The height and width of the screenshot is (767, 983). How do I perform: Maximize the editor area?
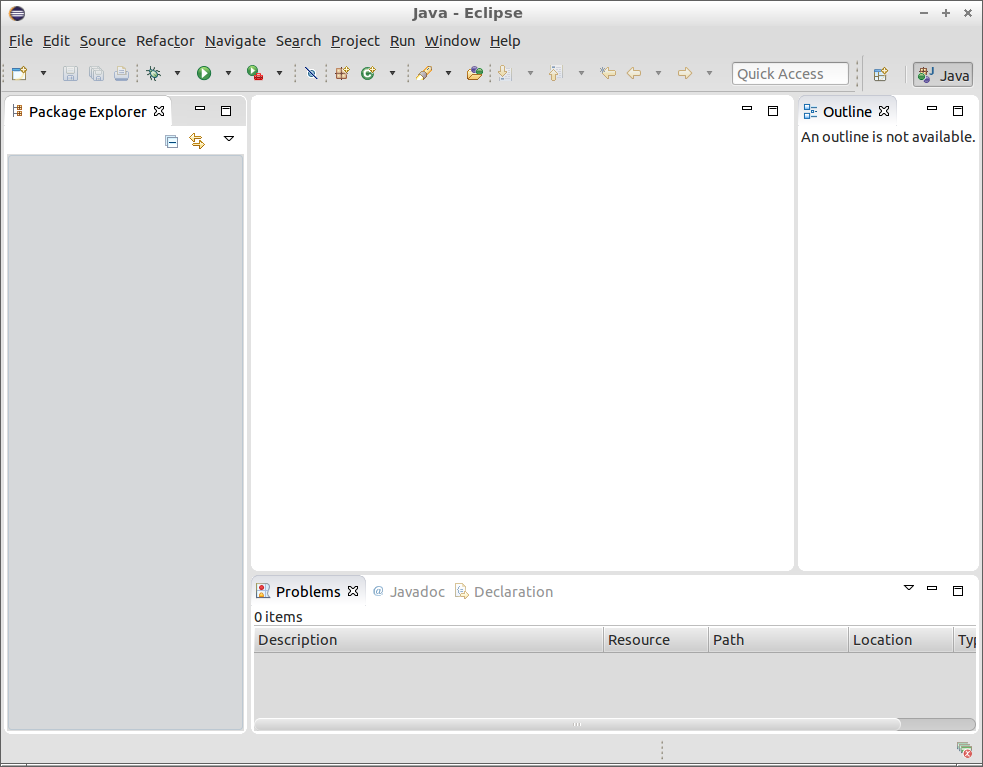(773, 111)
